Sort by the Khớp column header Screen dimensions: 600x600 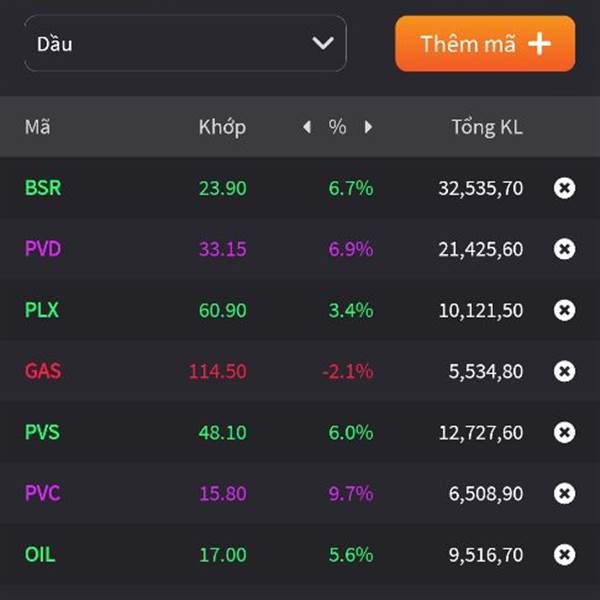[222, 127]
